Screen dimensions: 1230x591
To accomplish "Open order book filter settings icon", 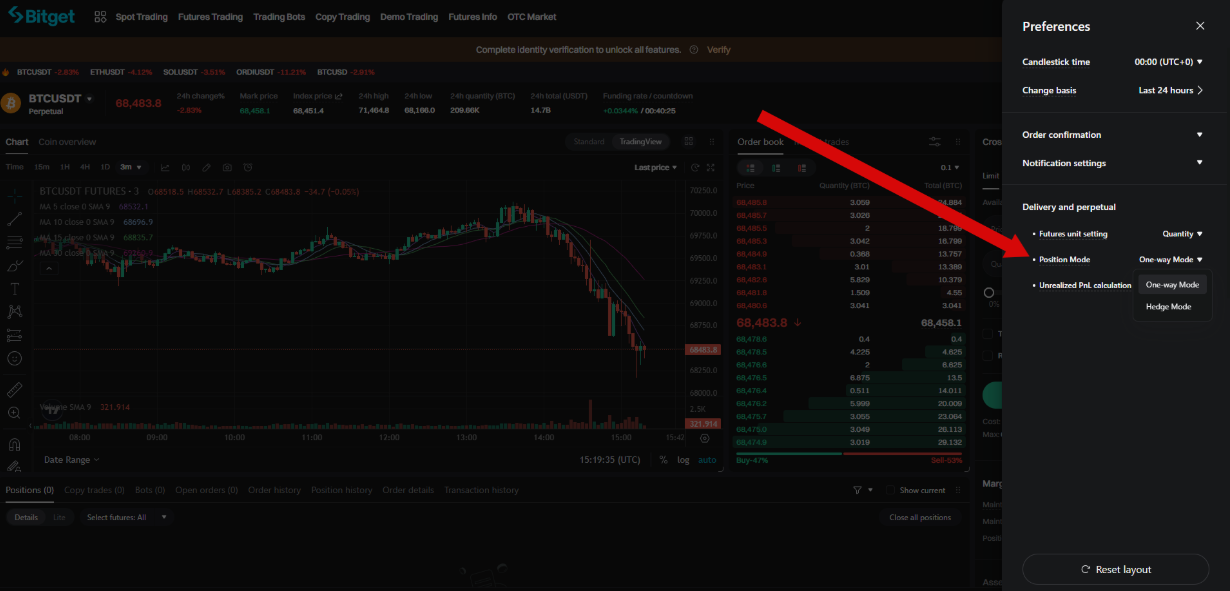I will click(x=935, y=142).
